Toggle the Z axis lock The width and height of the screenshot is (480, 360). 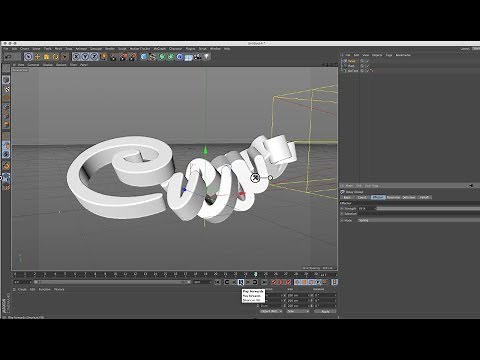coord(94,57)
